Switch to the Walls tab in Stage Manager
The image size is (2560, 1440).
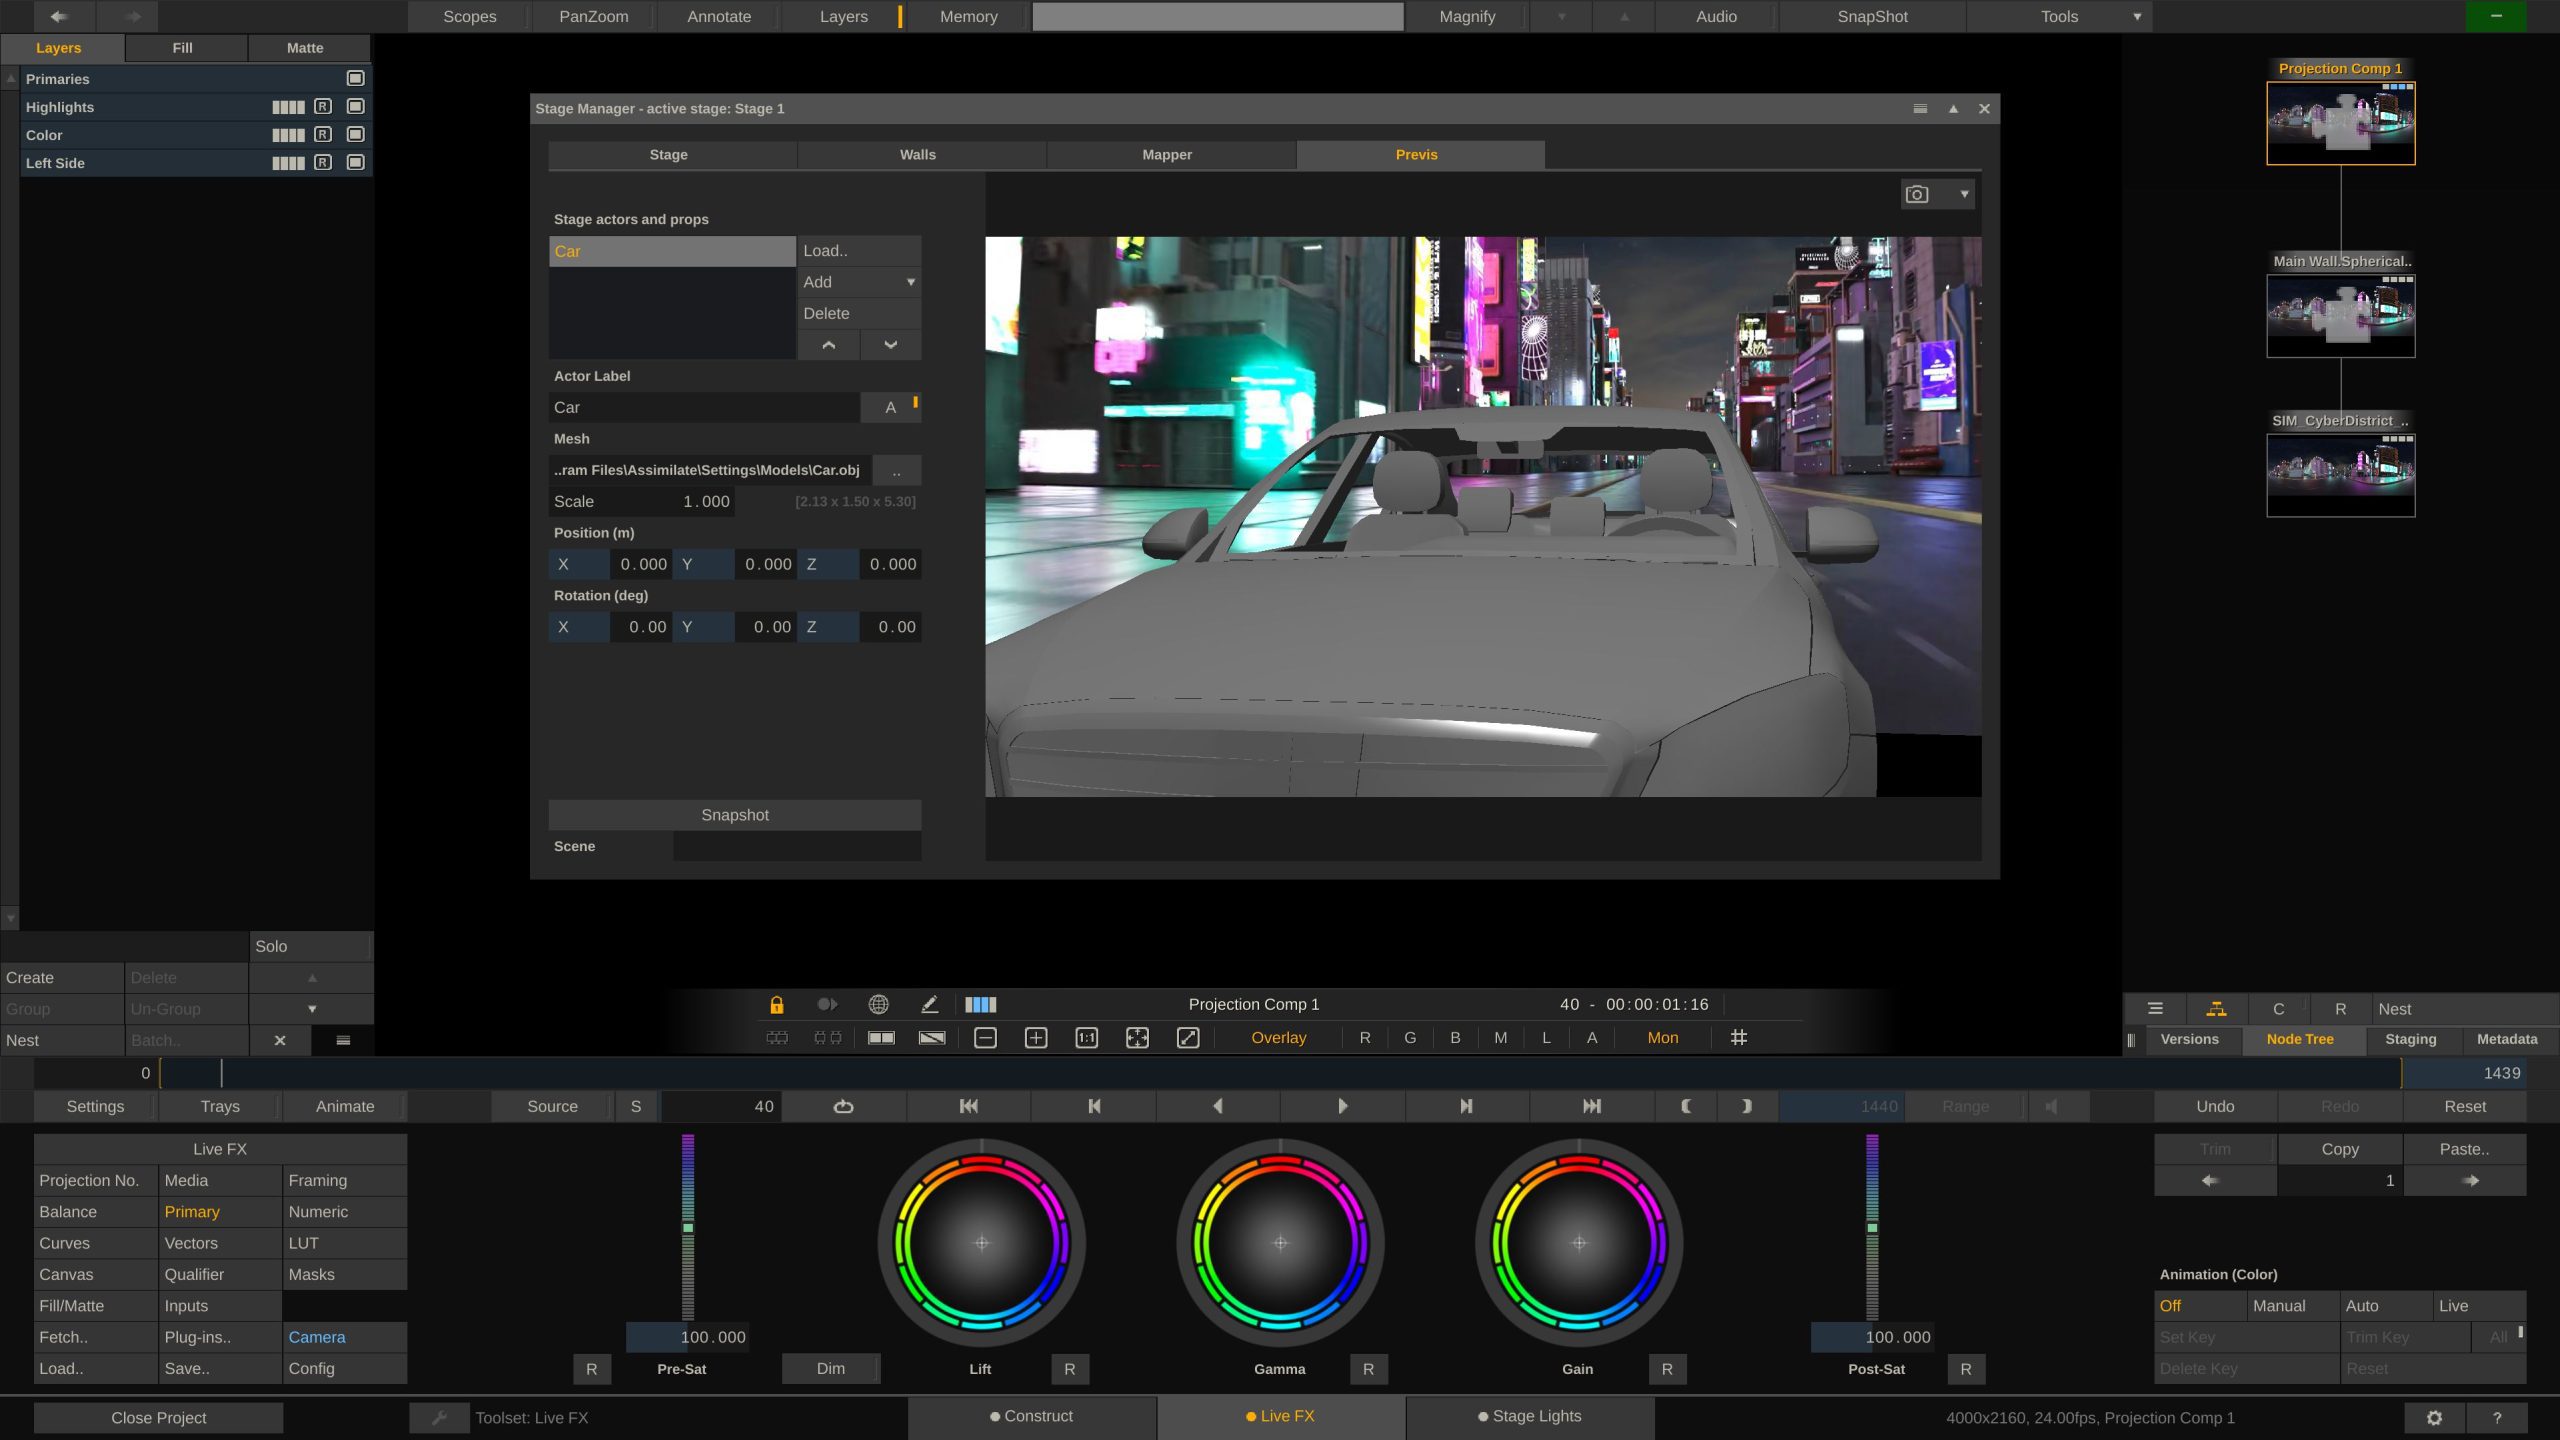point(918,154)
